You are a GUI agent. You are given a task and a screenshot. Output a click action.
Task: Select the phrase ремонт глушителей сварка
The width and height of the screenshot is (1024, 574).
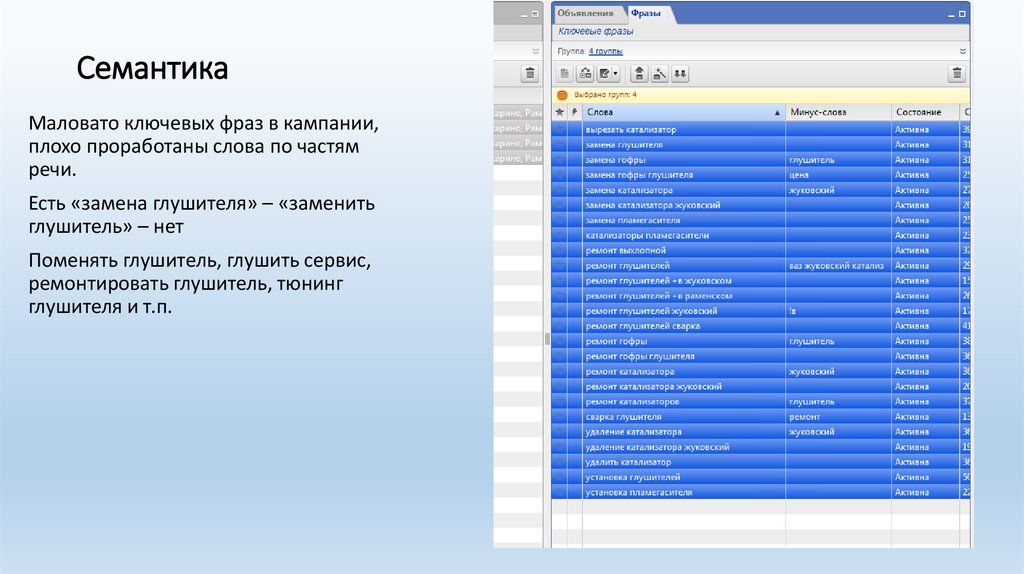point(643,326)
